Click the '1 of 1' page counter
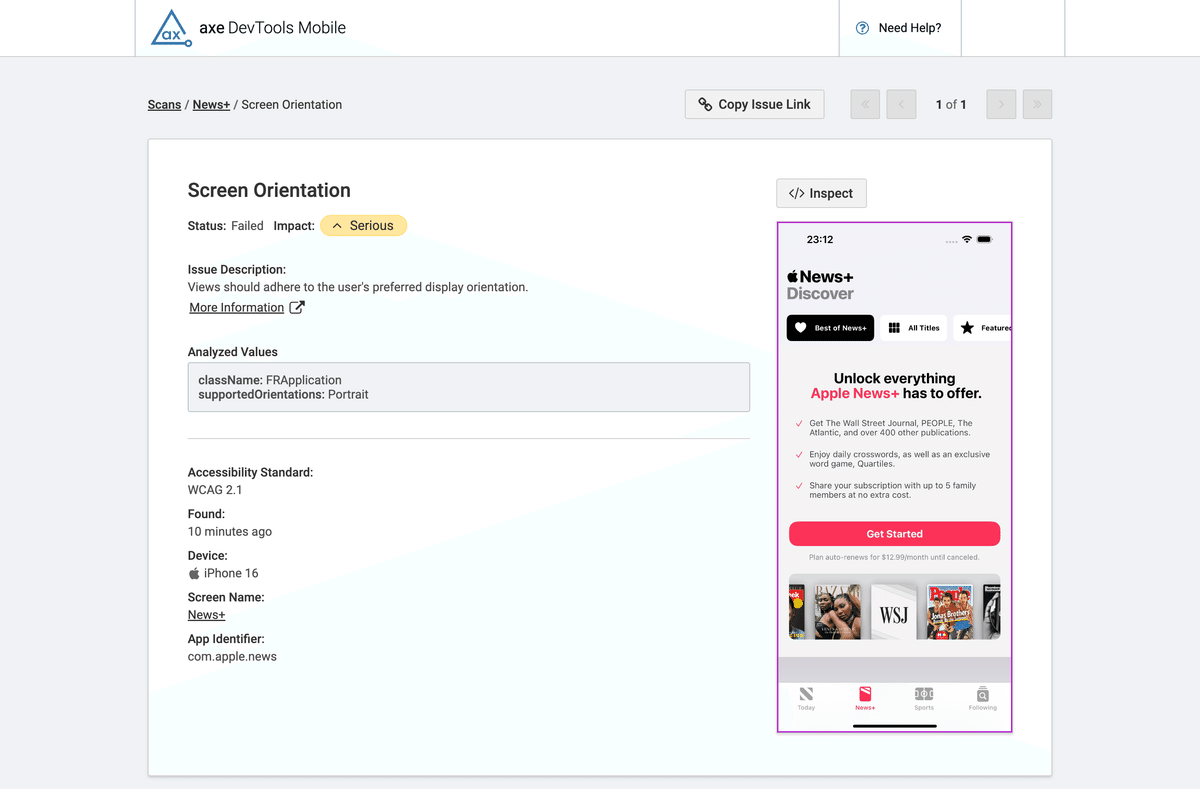The width and height of the screenshot is (1200, 789). tap(951, 104)
